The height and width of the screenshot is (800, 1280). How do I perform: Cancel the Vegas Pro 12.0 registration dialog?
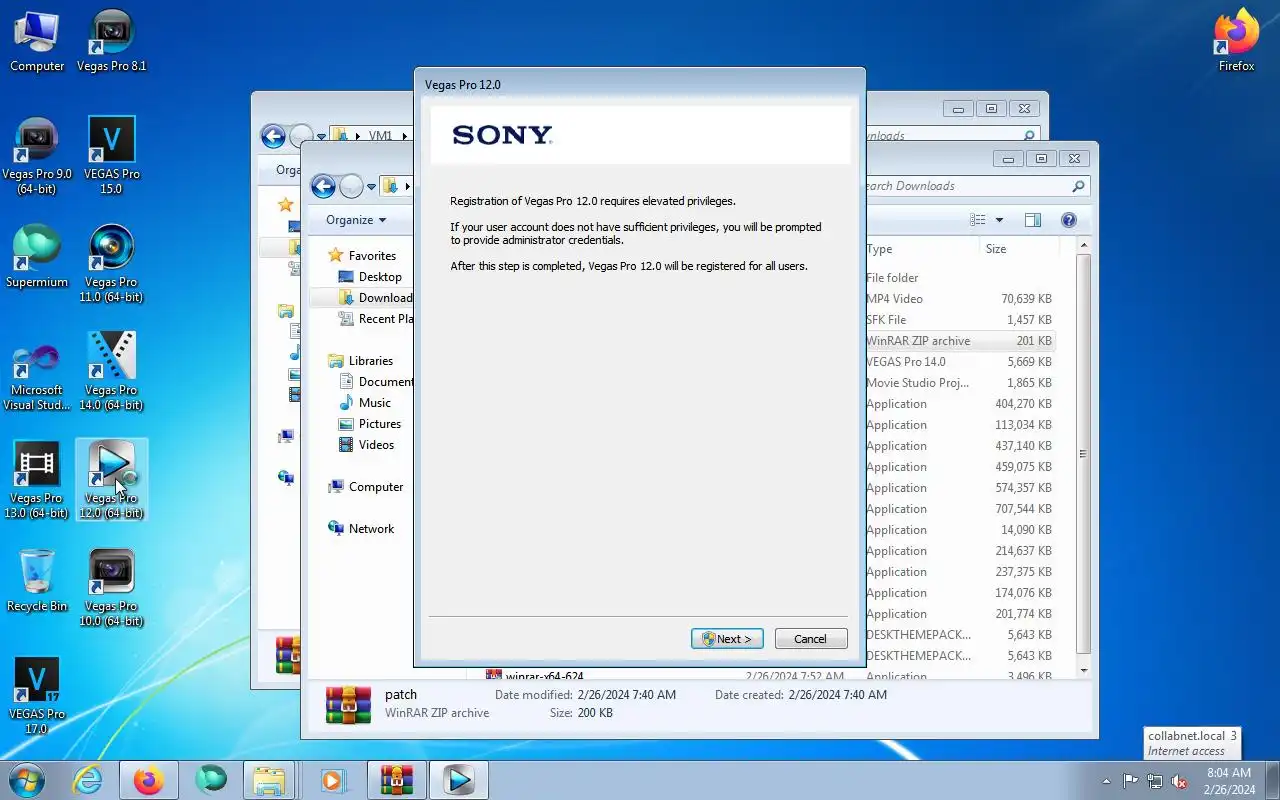click(x=810, y=639)
